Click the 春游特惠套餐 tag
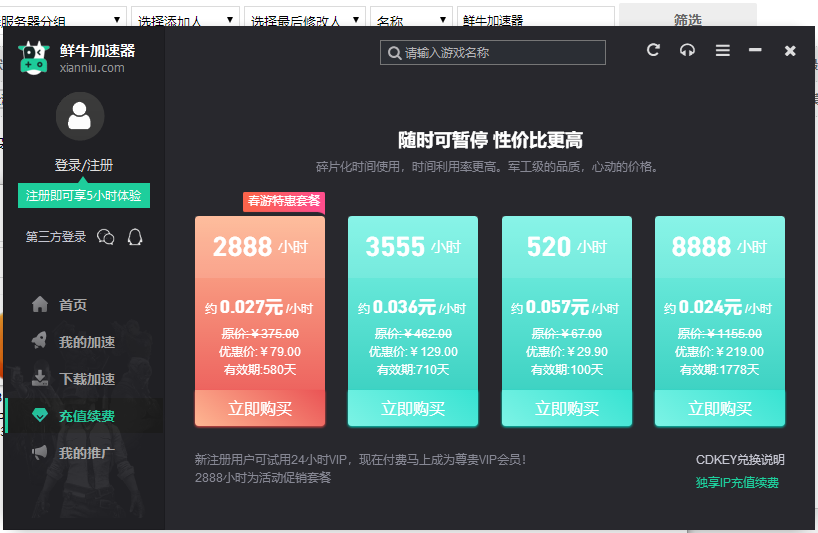Screen dimensions: 818x533 [284, 201]
